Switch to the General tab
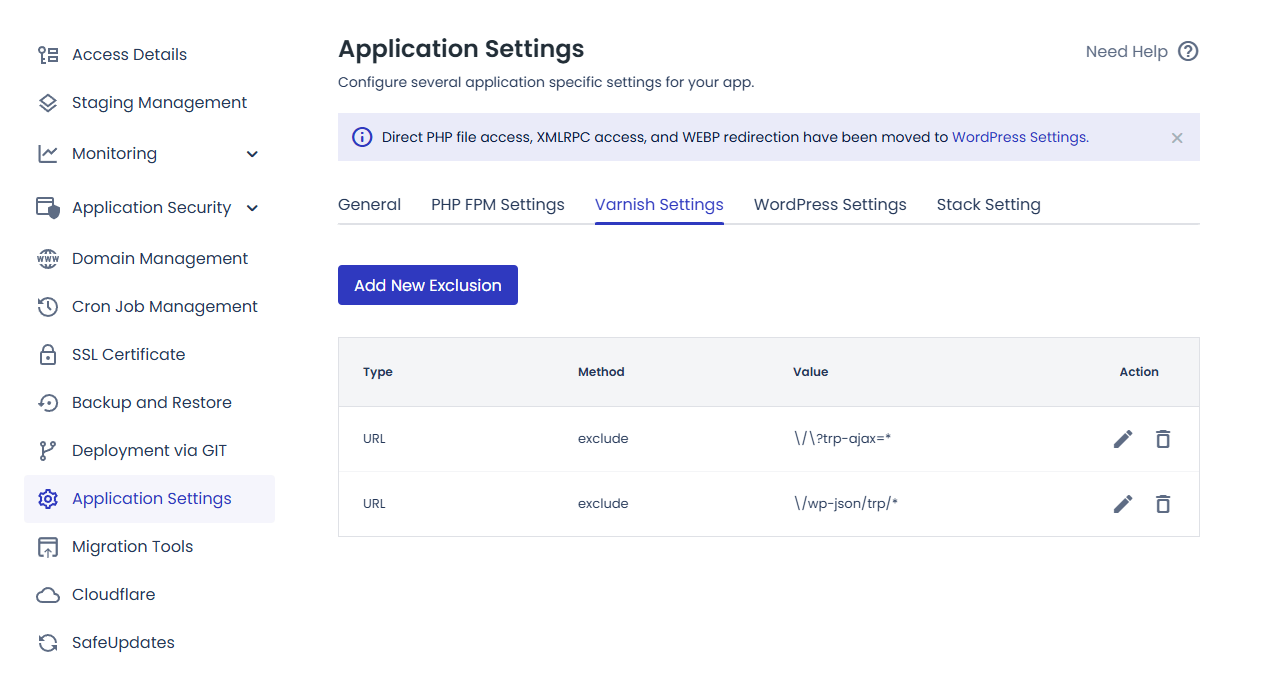 click(x=369, y=205)
